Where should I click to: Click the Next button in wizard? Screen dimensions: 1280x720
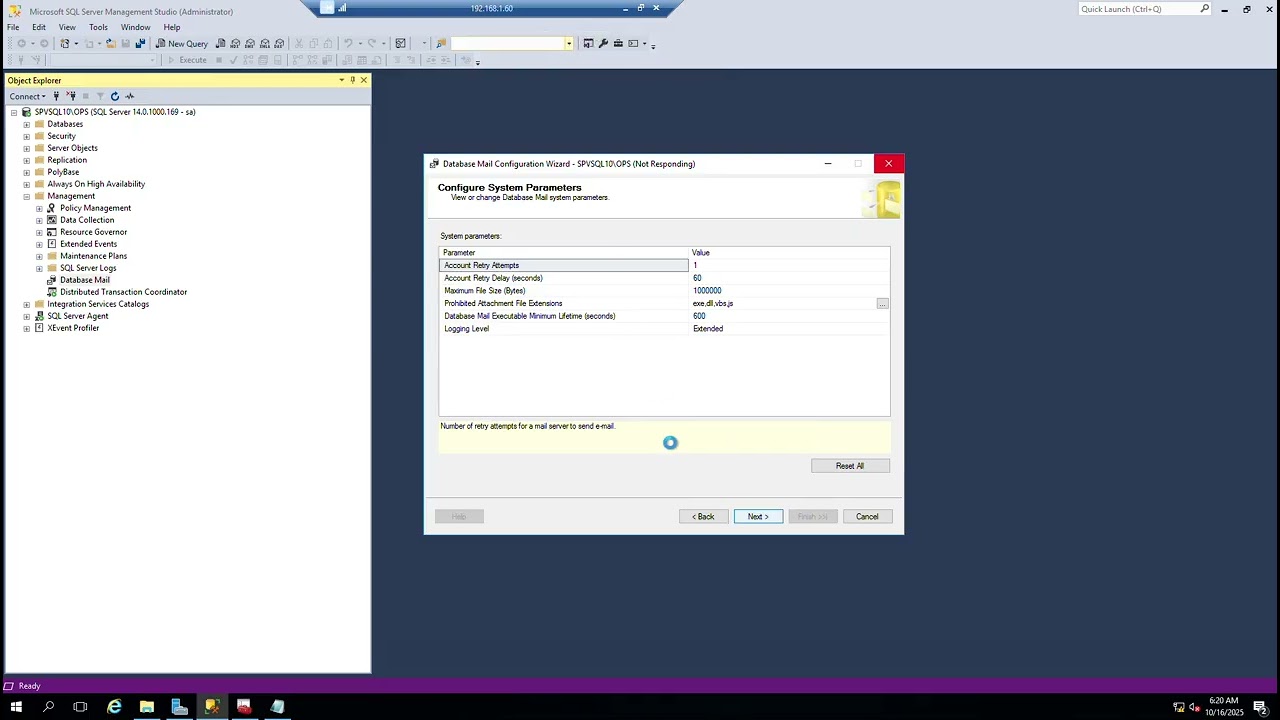pyautogui.click(x=758, y=517)
